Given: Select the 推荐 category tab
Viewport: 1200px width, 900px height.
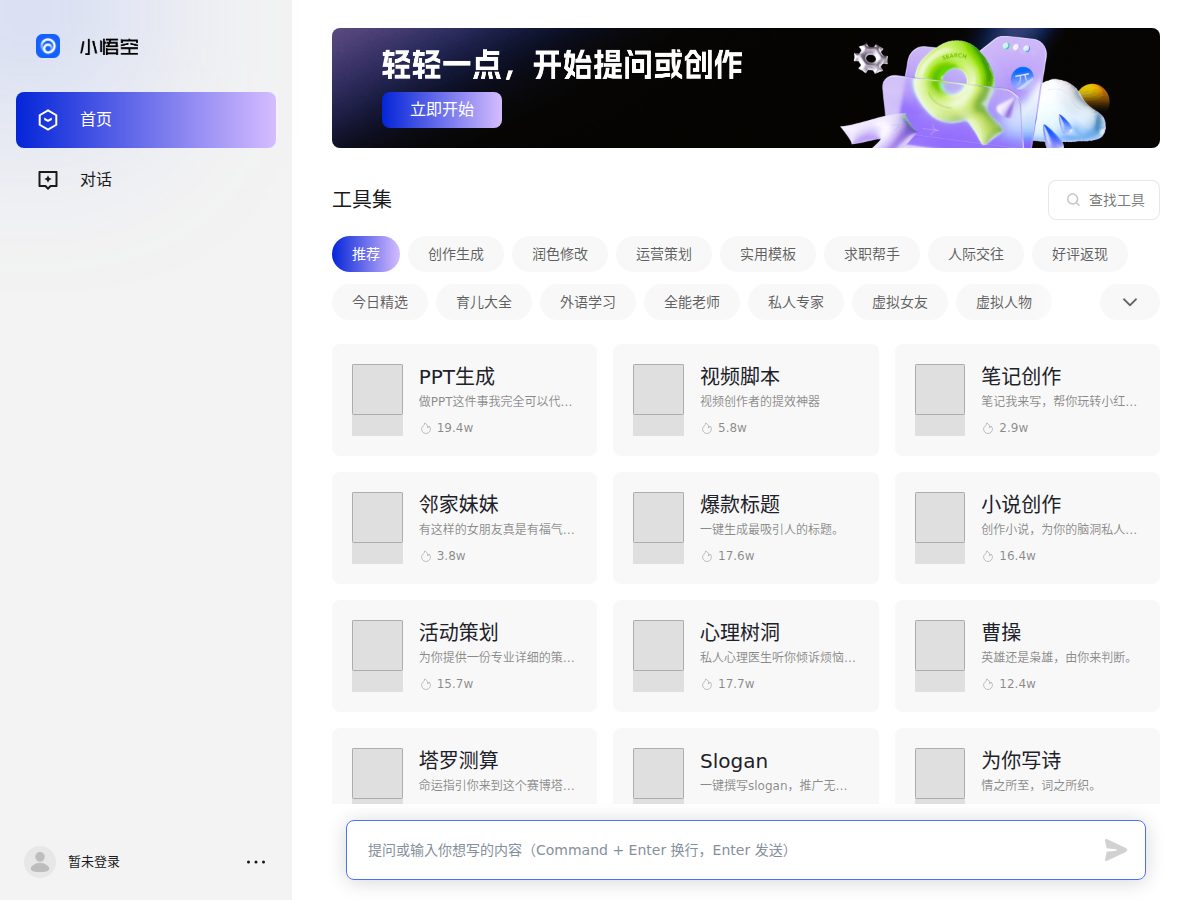Looking at the screenshot, I should click(x=366, y=254).
